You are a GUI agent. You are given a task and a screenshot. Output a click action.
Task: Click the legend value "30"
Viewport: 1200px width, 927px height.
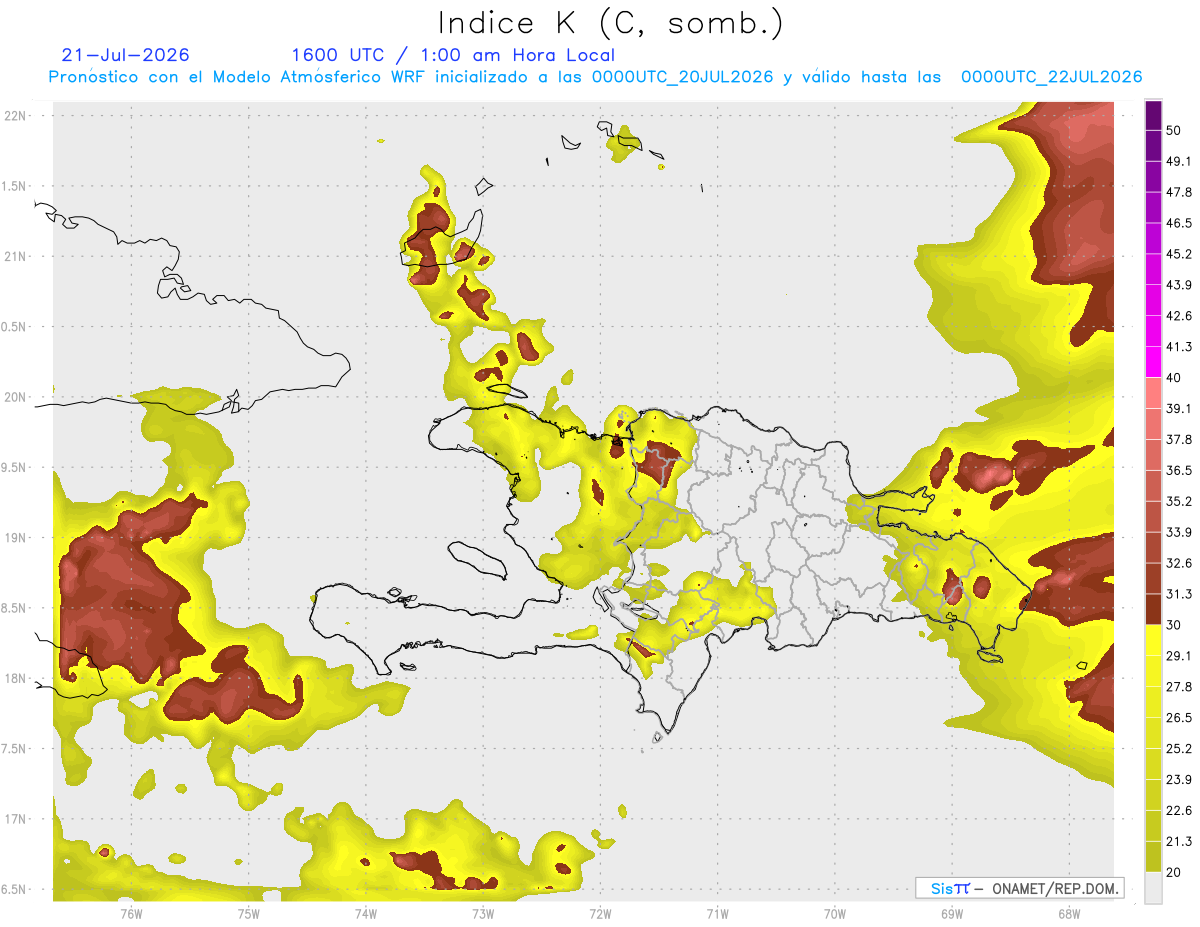click(x=1174, y=625)
